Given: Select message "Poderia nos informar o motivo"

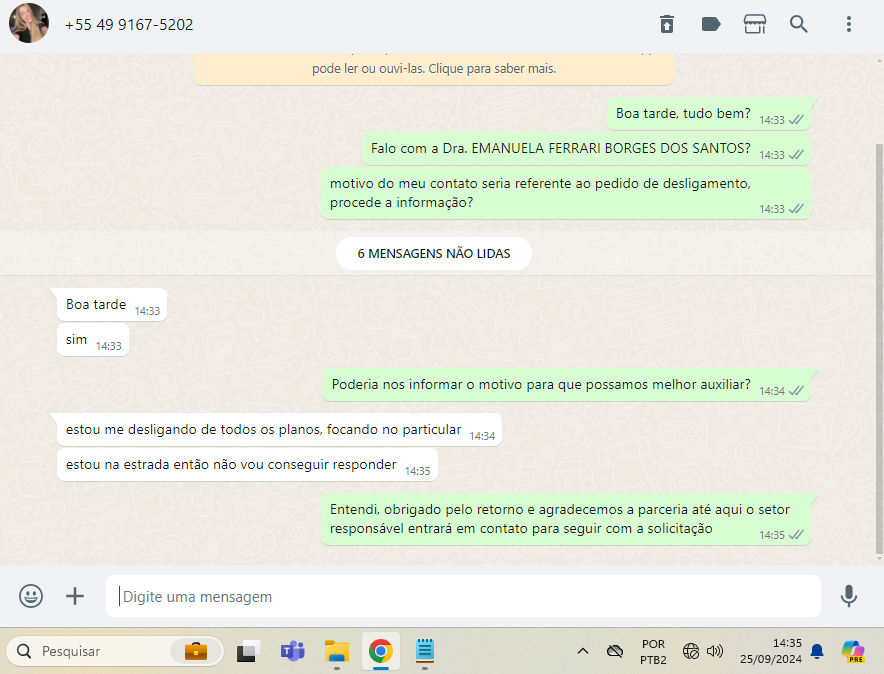Looking at the screenshot, I should click(x=566, y=385).
